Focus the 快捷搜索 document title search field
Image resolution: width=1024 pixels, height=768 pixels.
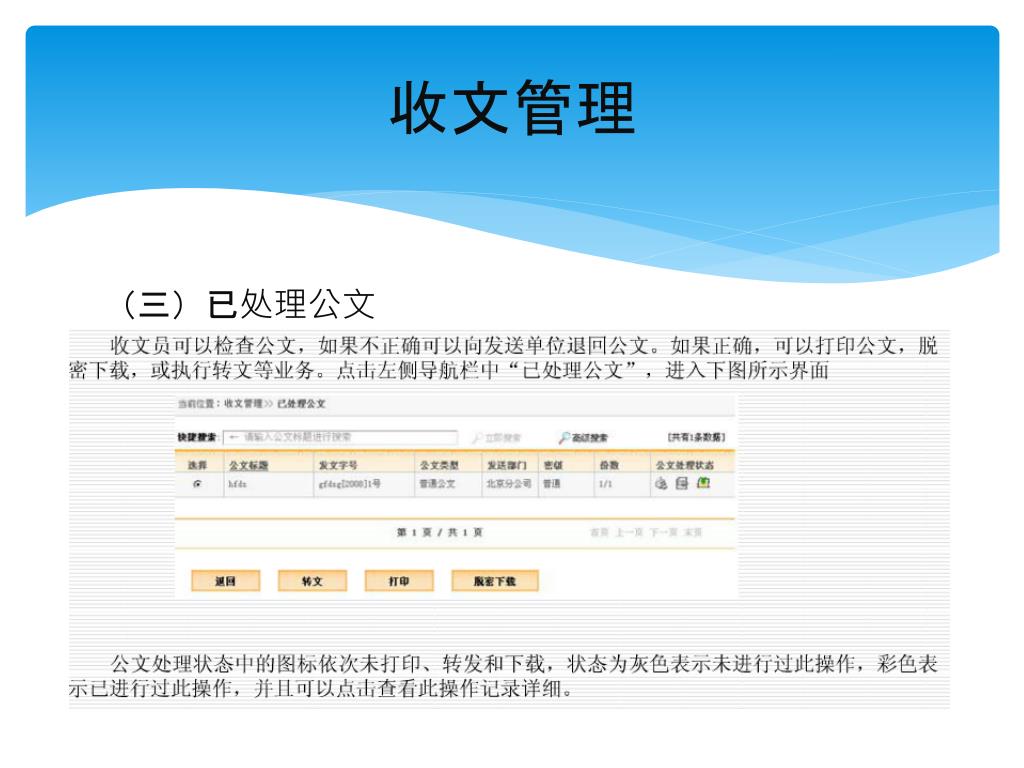[340, 437]
